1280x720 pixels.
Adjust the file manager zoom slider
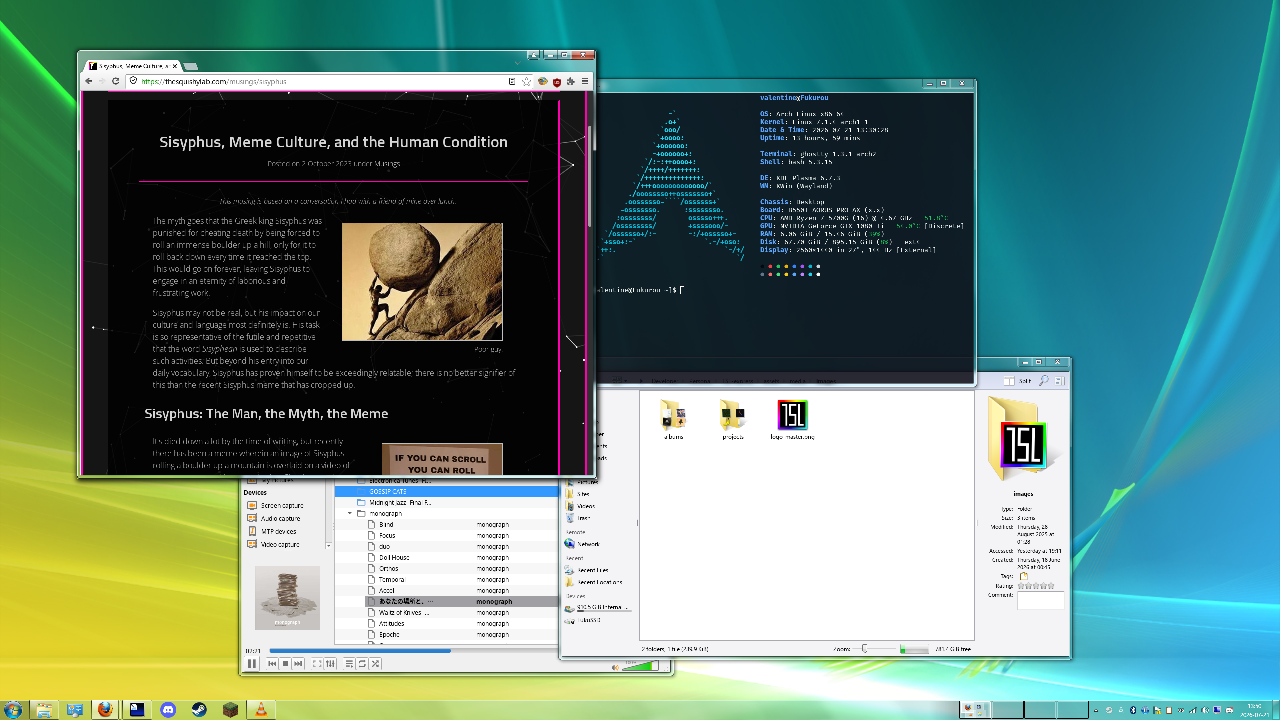875,648
